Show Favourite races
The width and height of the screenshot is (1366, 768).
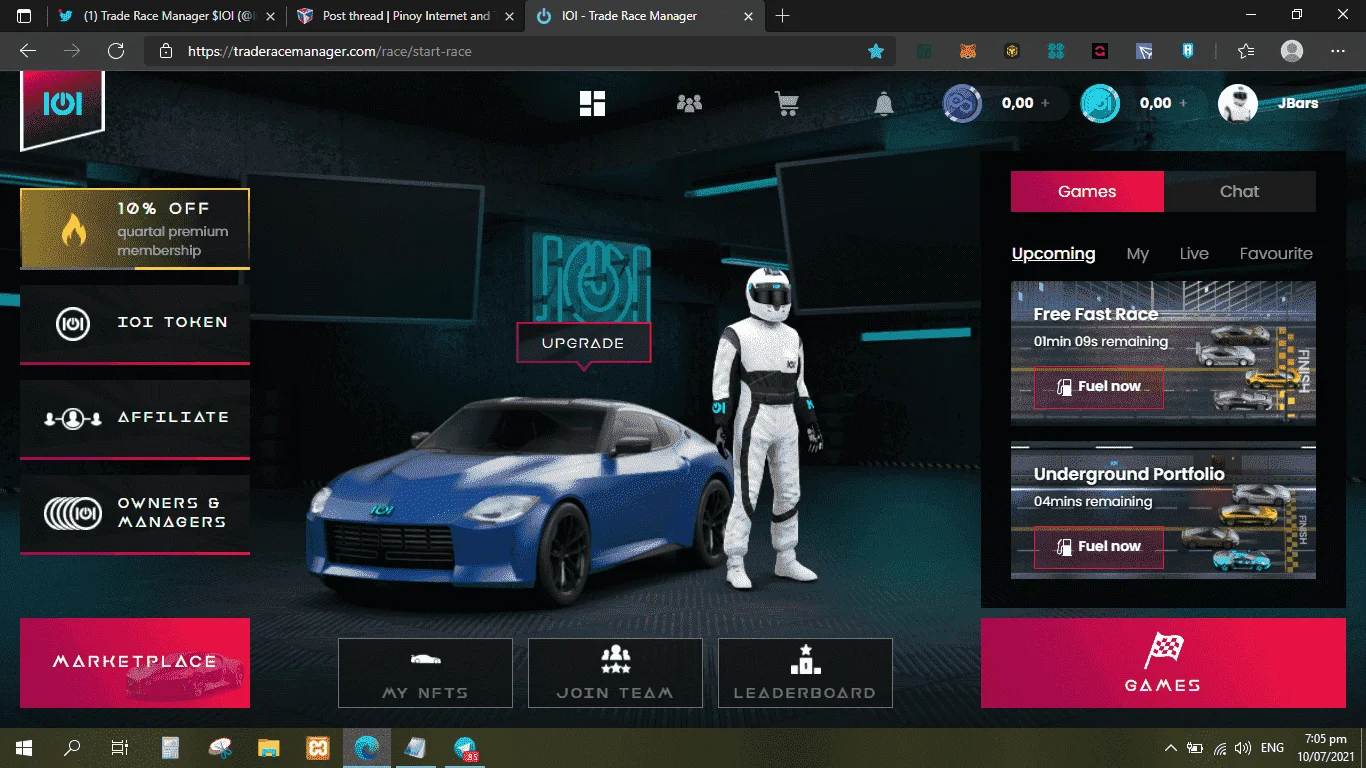(x=1276, y=254)
